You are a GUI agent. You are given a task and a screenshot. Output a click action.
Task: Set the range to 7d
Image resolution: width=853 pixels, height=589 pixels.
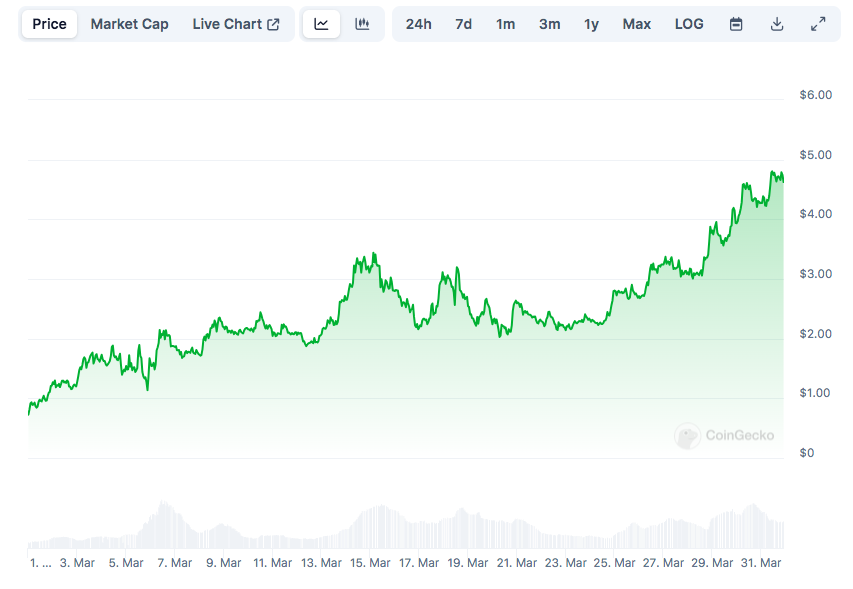[463, 24]
